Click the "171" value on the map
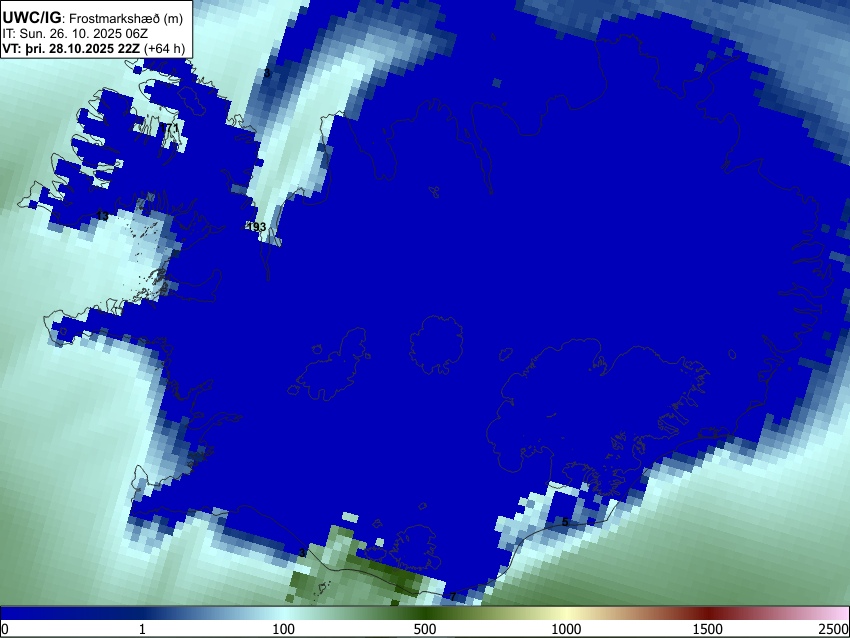This screenshot has width=850, height=638. pos(170,128)
